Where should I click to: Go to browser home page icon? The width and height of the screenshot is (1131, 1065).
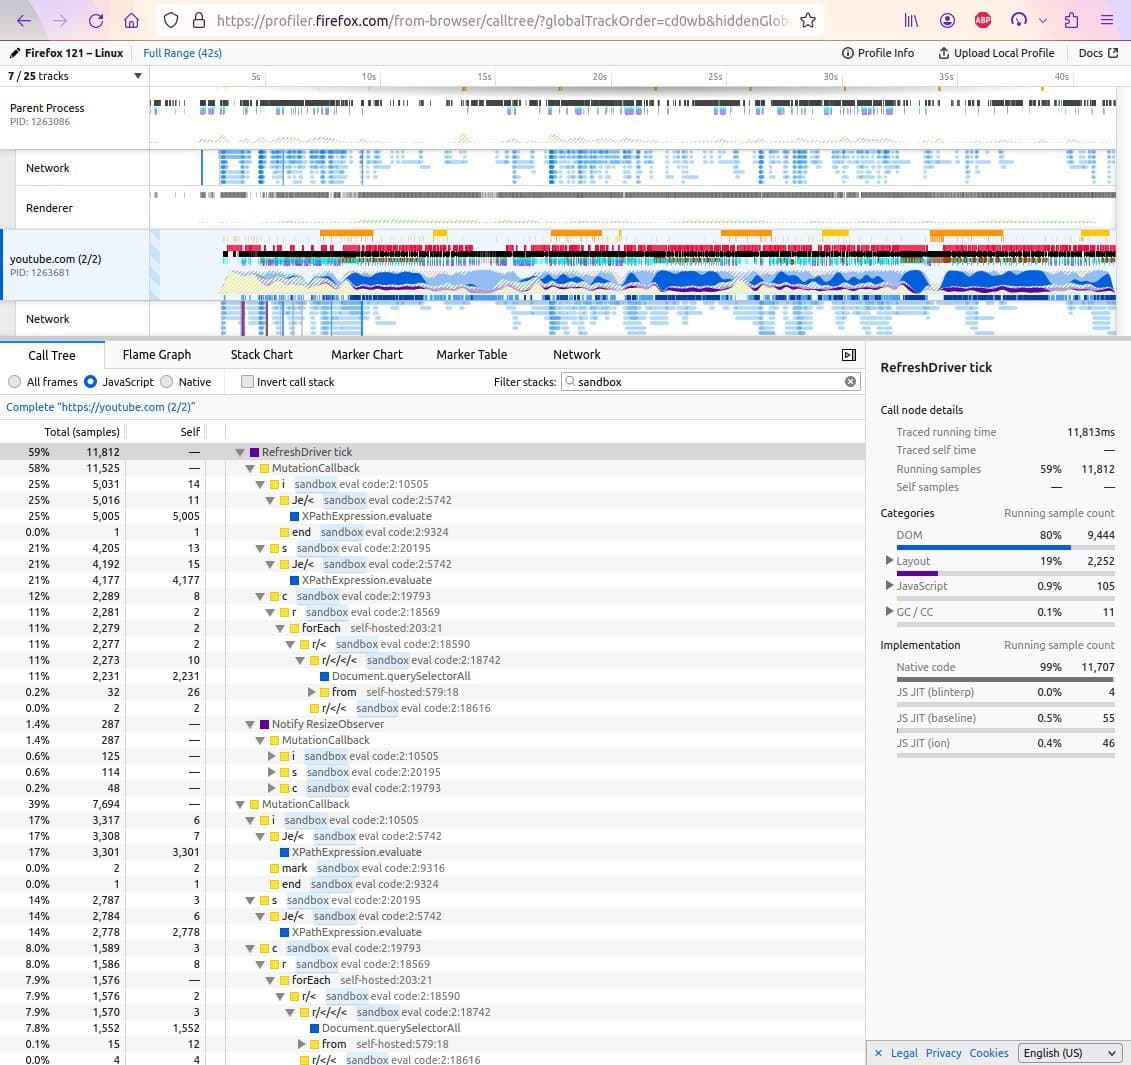click(x=130, y=20)
